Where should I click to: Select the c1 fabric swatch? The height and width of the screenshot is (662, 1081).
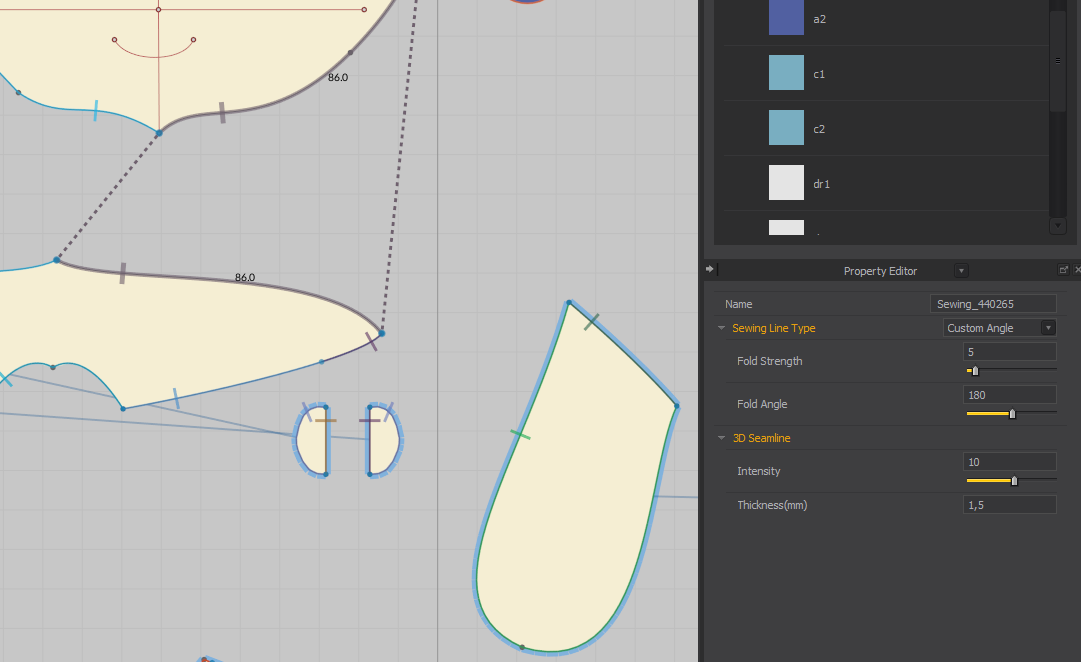coord(786,72)
